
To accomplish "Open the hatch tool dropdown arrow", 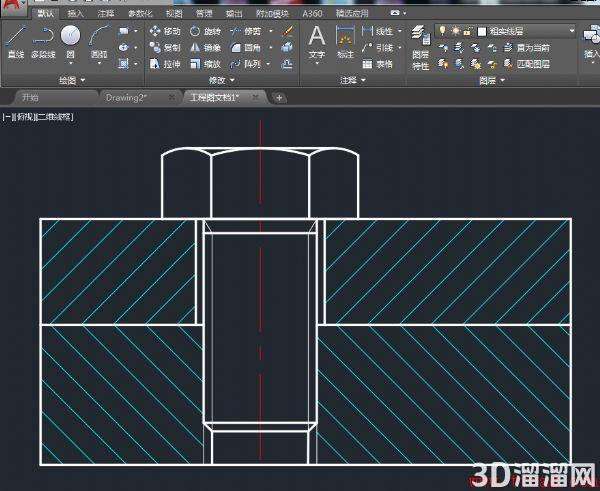I will pyautogui.click(x=136, y=64).
